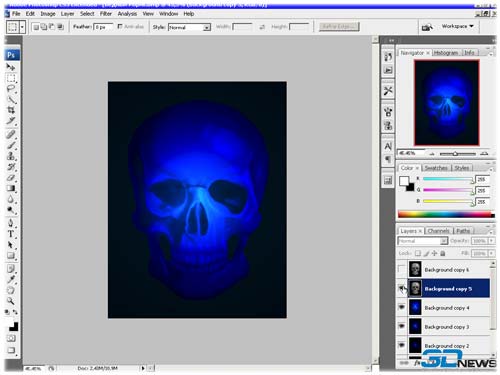
Task: Select the Blur tool
Action: 11,199
